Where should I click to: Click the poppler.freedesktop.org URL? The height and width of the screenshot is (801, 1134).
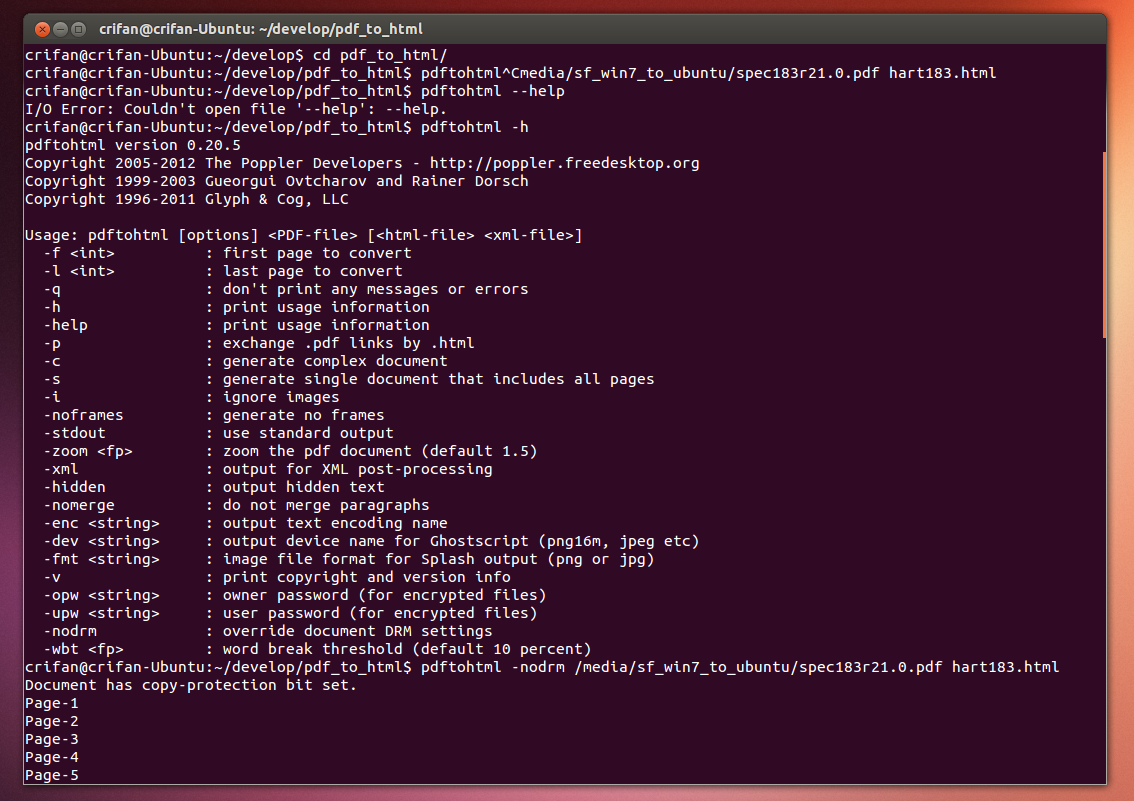pos(564,163)
